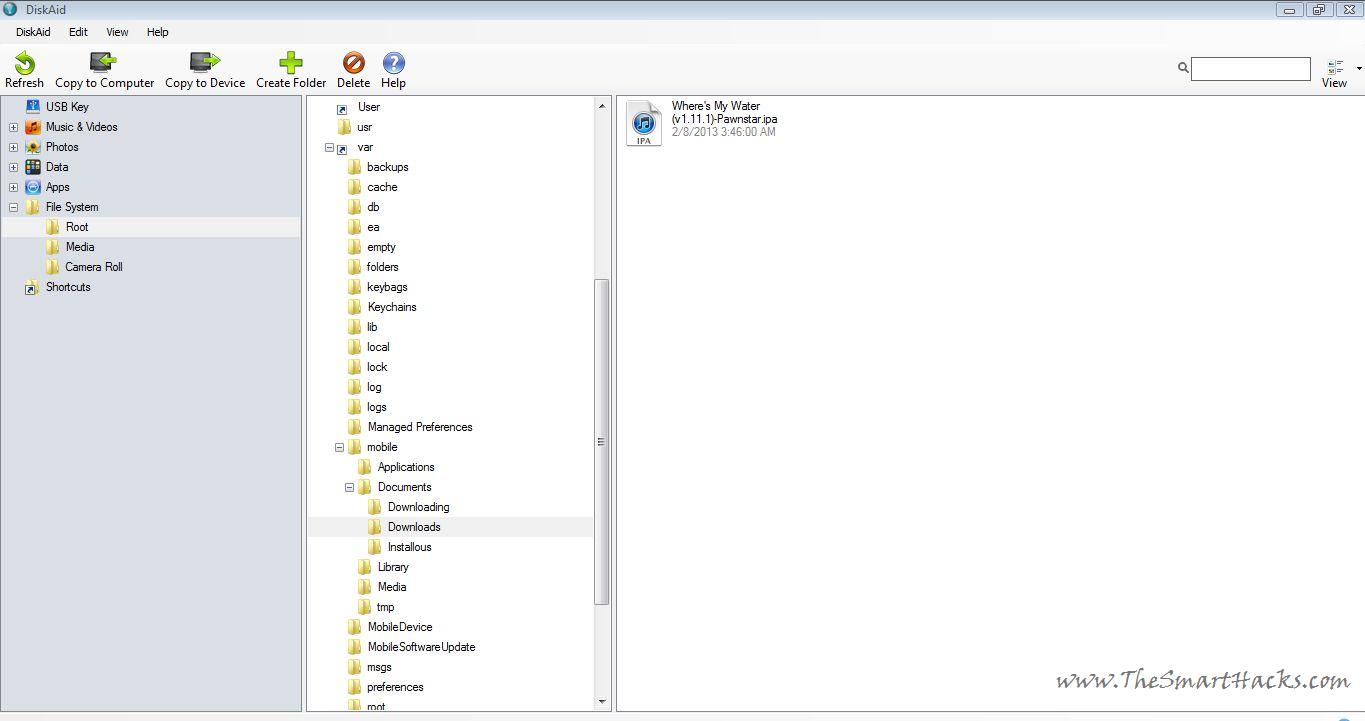This screenshot has height=721, width=1365.
Task: Click the Refresh toolbar icon
Action: click(x=24, y=64)
